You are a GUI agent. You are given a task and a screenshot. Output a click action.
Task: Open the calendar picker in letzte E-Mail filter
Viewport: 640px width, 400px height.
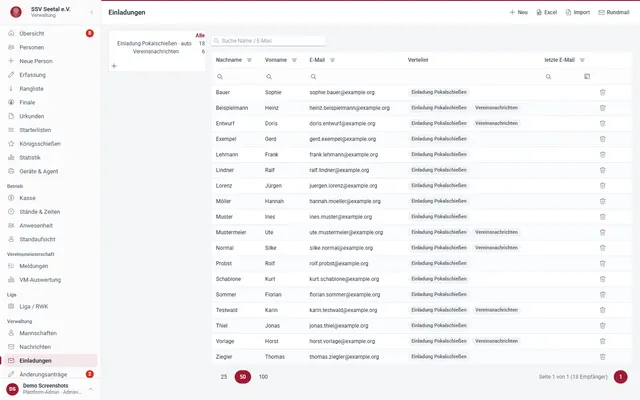(587, 76)
